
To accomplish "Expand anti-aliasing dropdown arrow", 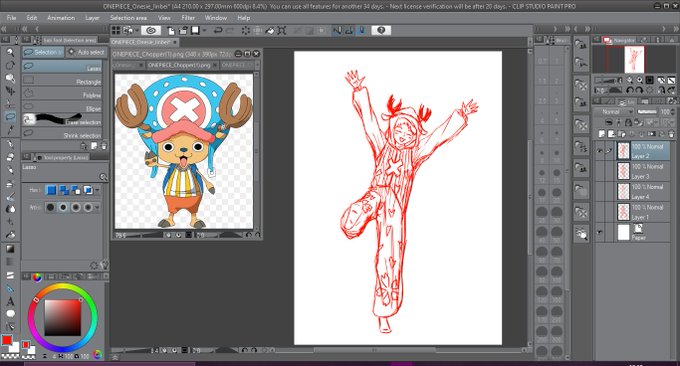I will coord(97,207).
